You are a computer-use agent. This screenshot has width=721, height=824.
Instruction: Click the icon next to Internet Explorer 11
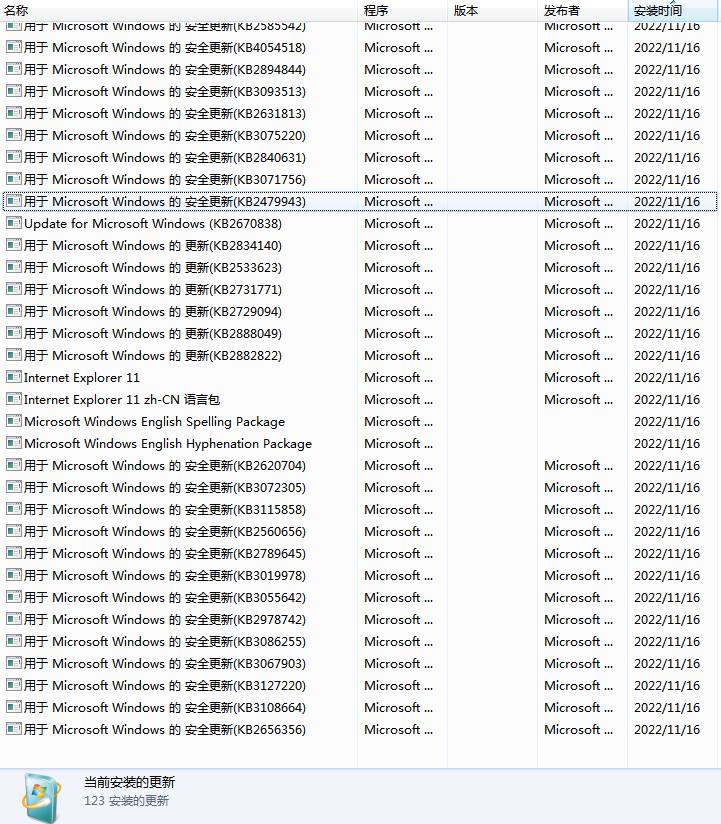(14, 377)
